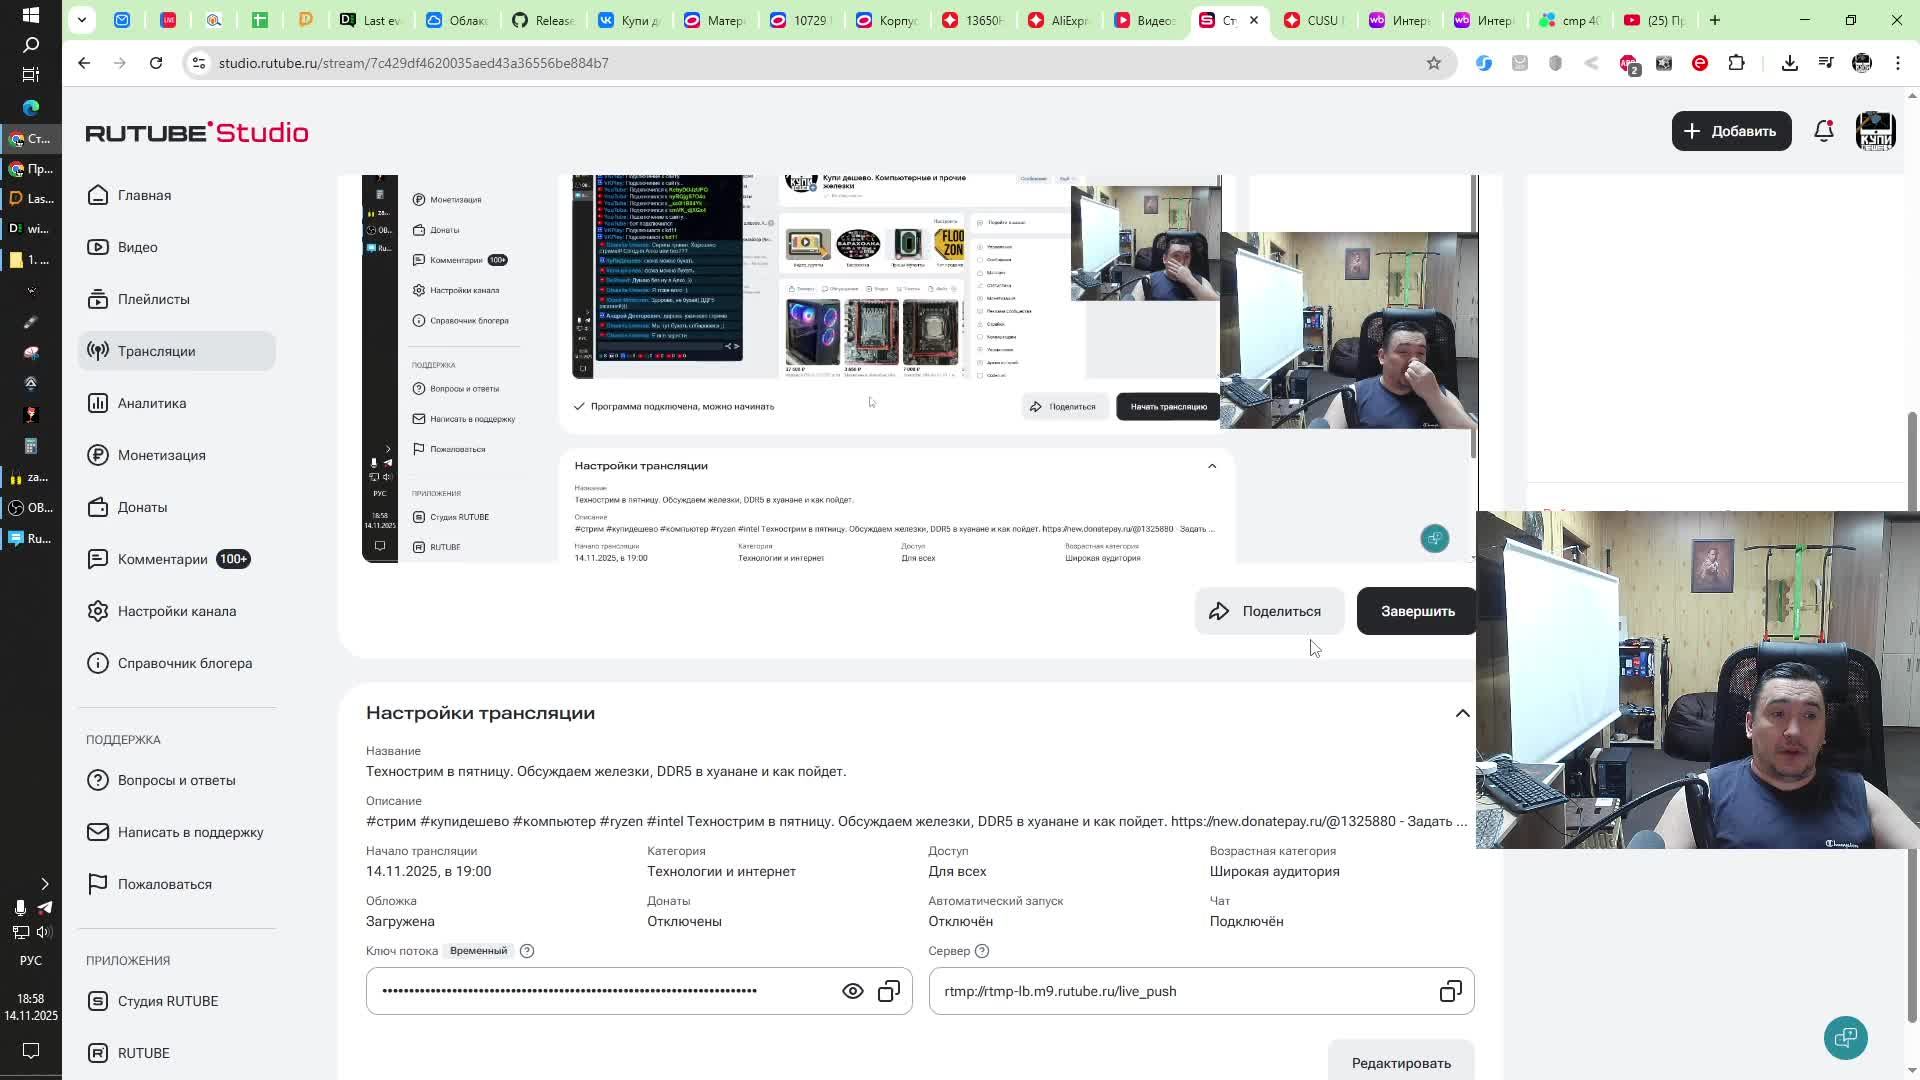Click the stream key help question icon
The width and height of the screenshot is (1920, 1080).
click(527, 951)
